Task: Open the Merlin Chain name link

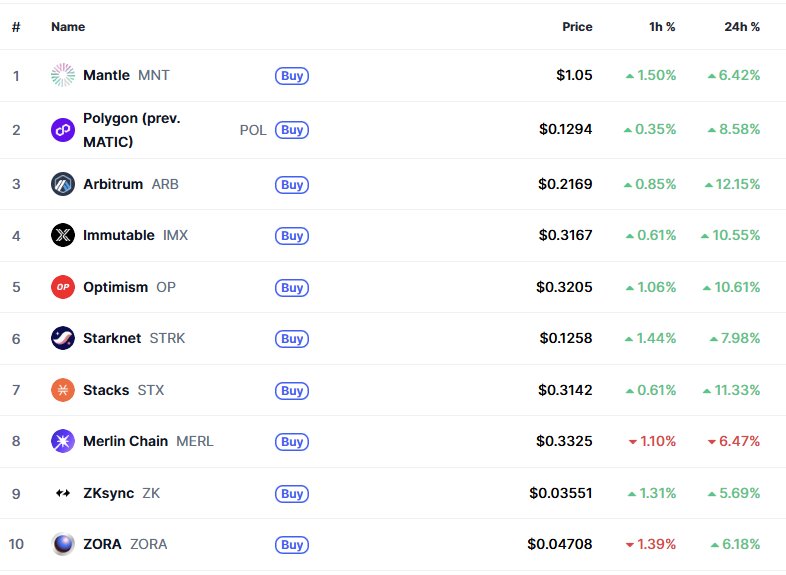Action: tap(125, 441)
